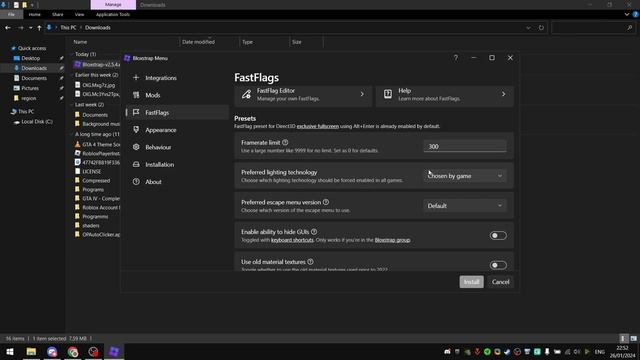640x360 pixels.
Task: Open the Application Tools tab in Explorer
Action: pyautogui.click(x=113, y=14)
